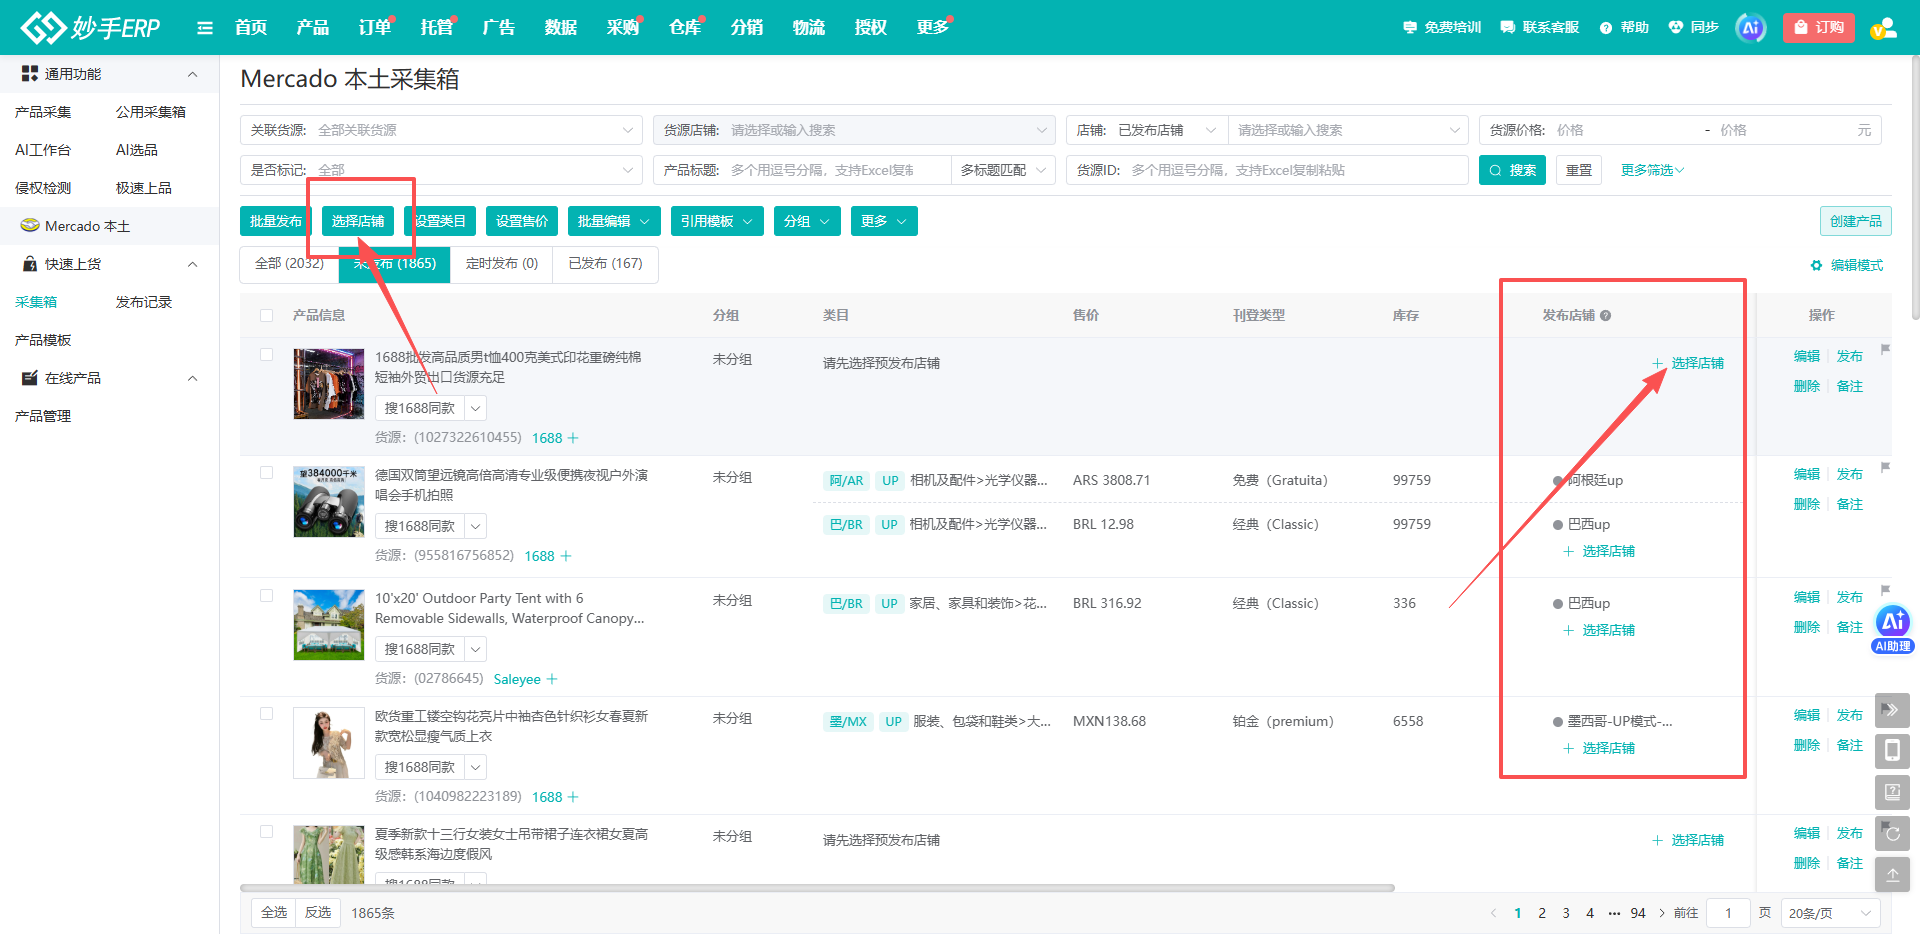Click the 订购 order button
The height and width of the screenshot is (934, 1920).
pos(1819,28)
